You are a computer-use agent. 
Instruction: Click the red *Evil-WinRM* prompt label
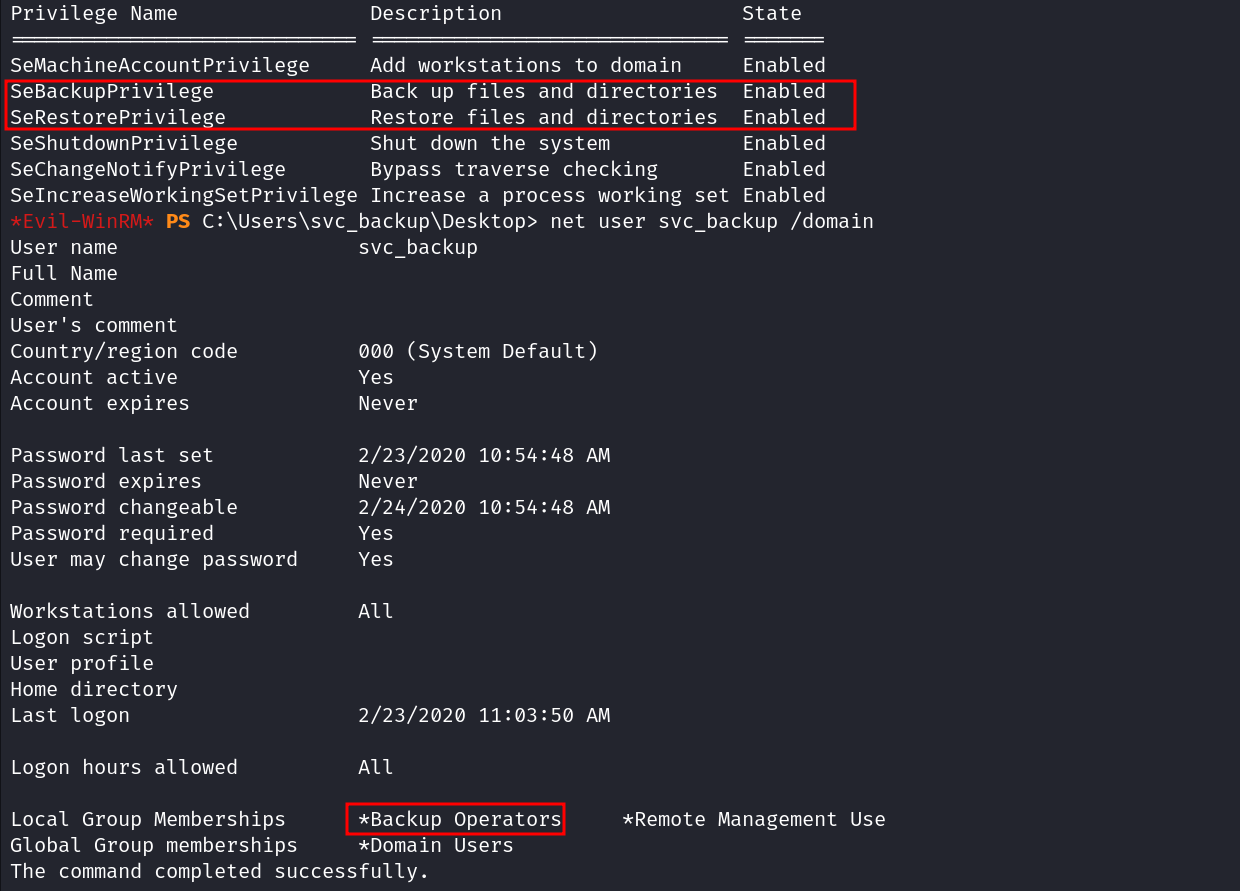(x=82, y=221)
